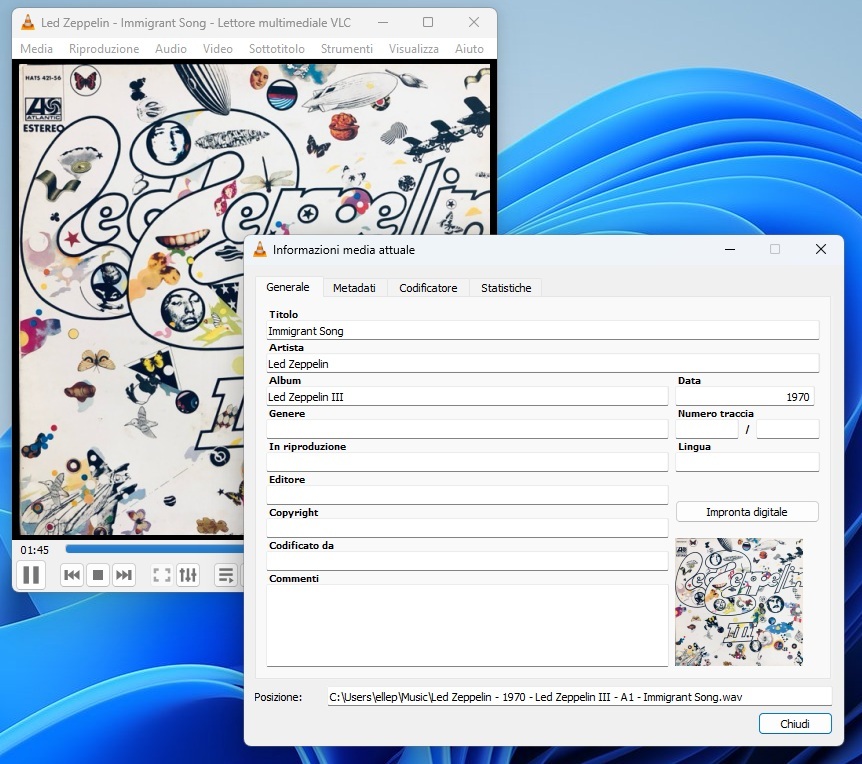Switch to the Codificatore tab
Image resolution: width=862 pixels, height=764 pixels.
(428, 288)
